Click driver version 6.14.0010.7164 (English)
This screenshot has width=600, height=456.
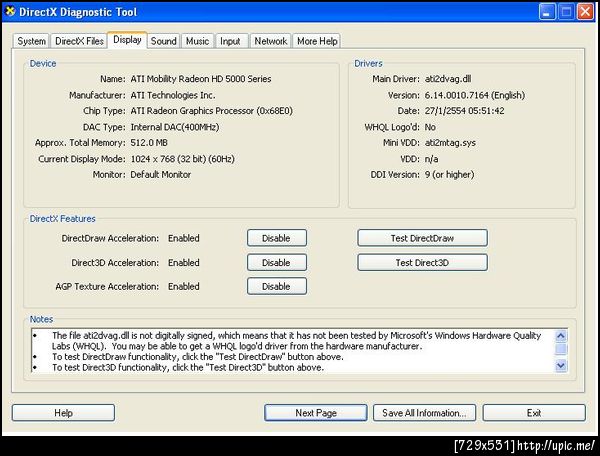coord(475,95)
